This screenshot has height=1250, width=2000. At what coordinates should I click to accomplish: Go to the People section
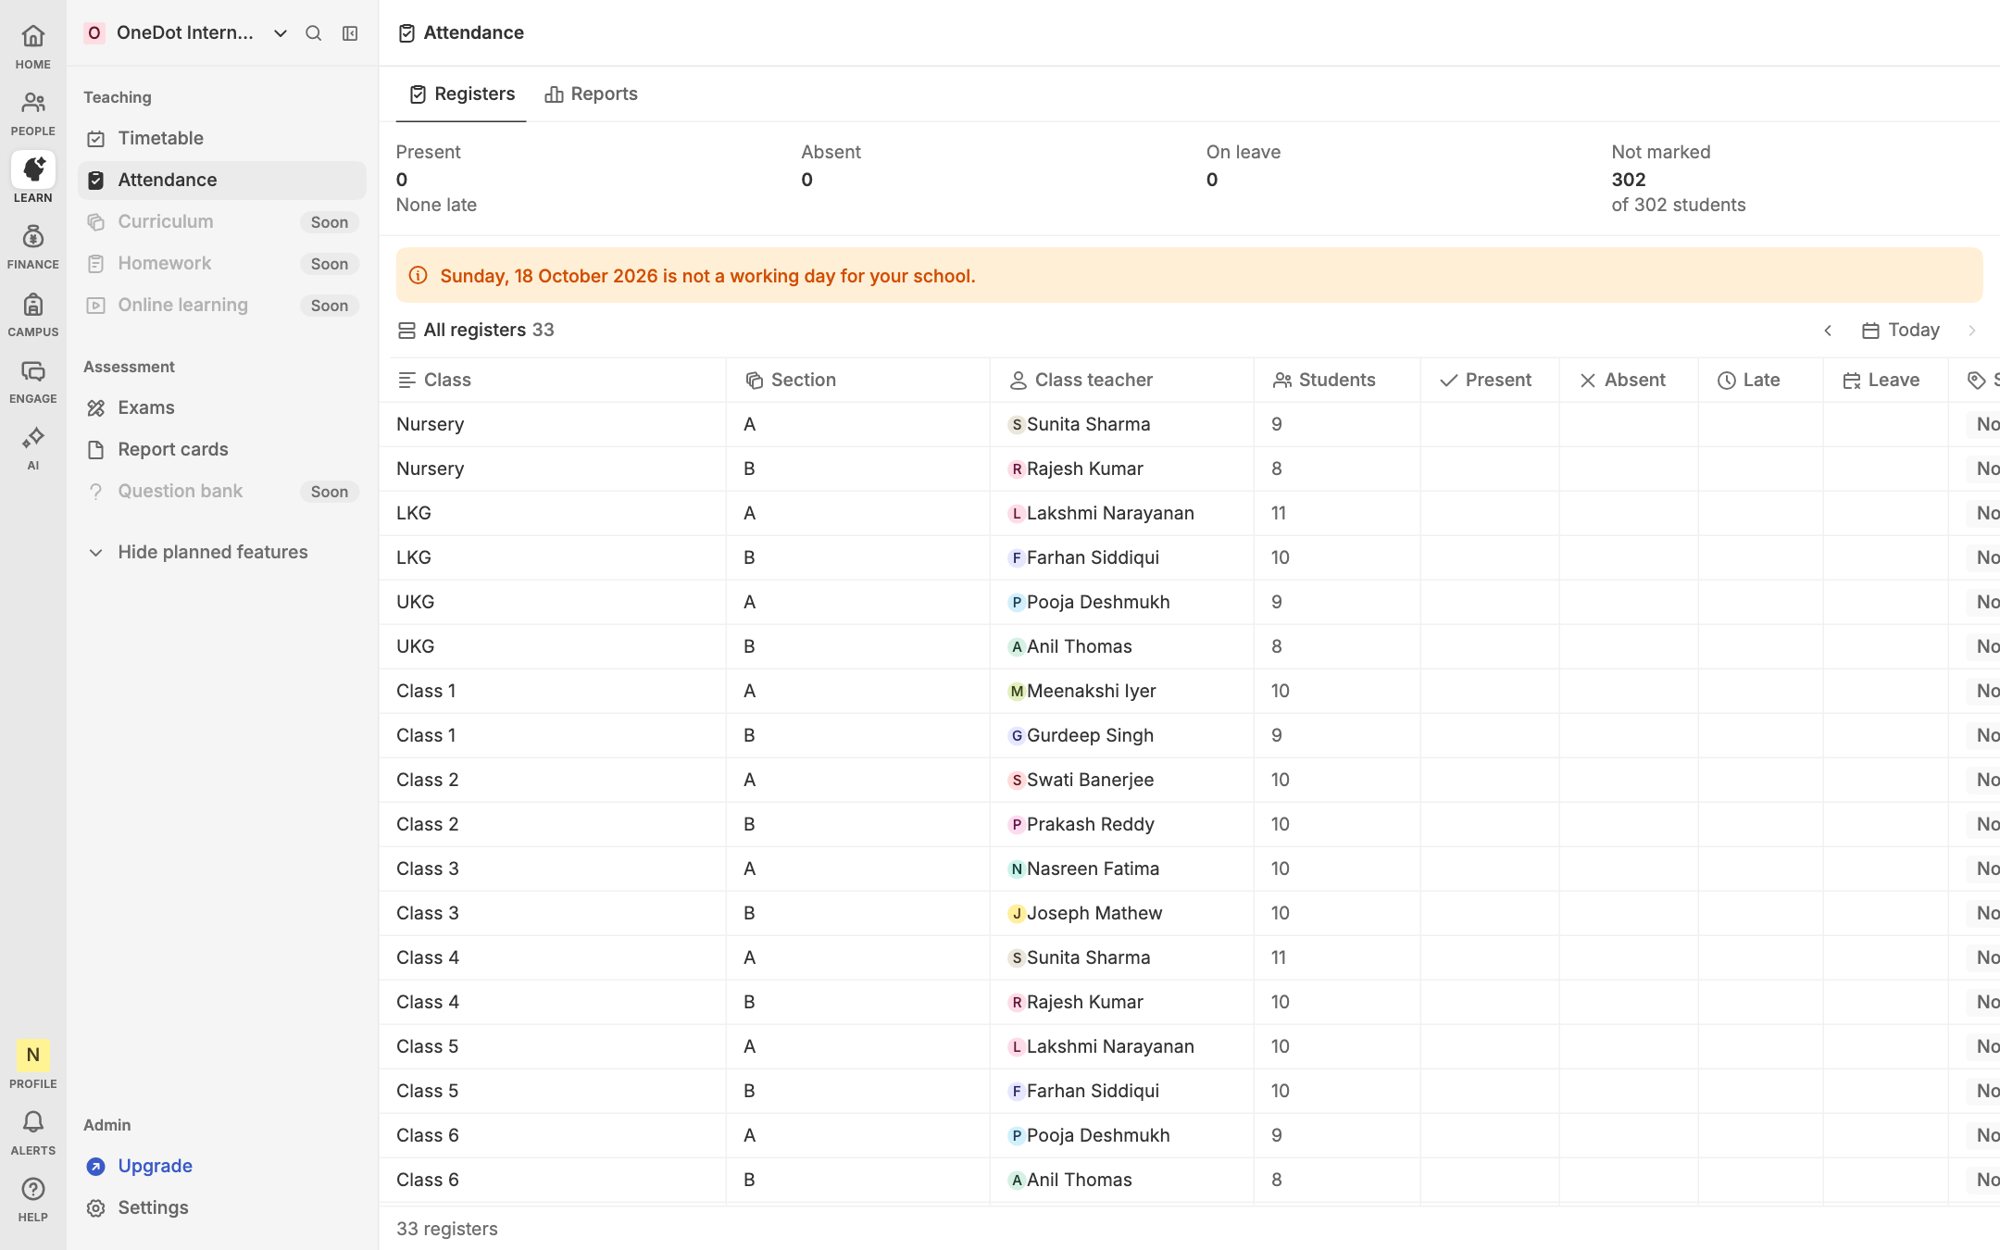[33, 113]
